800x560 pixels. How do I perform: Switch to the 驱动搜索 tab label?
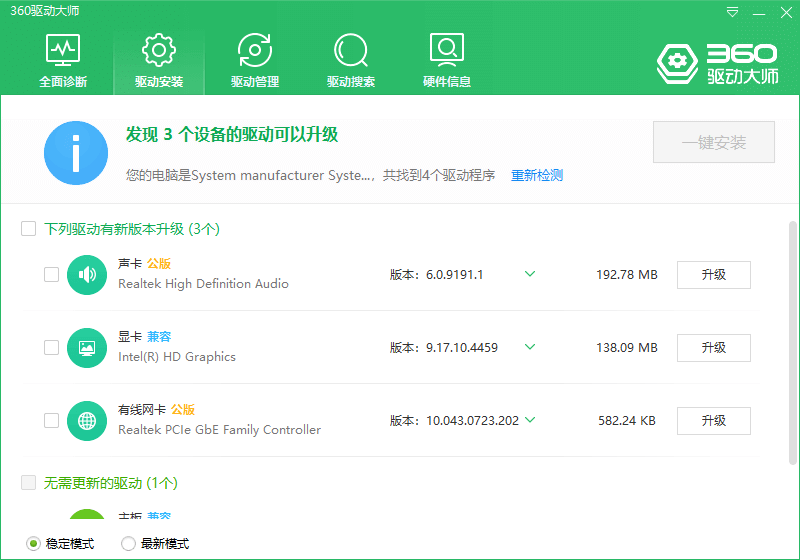pos(351,82)
